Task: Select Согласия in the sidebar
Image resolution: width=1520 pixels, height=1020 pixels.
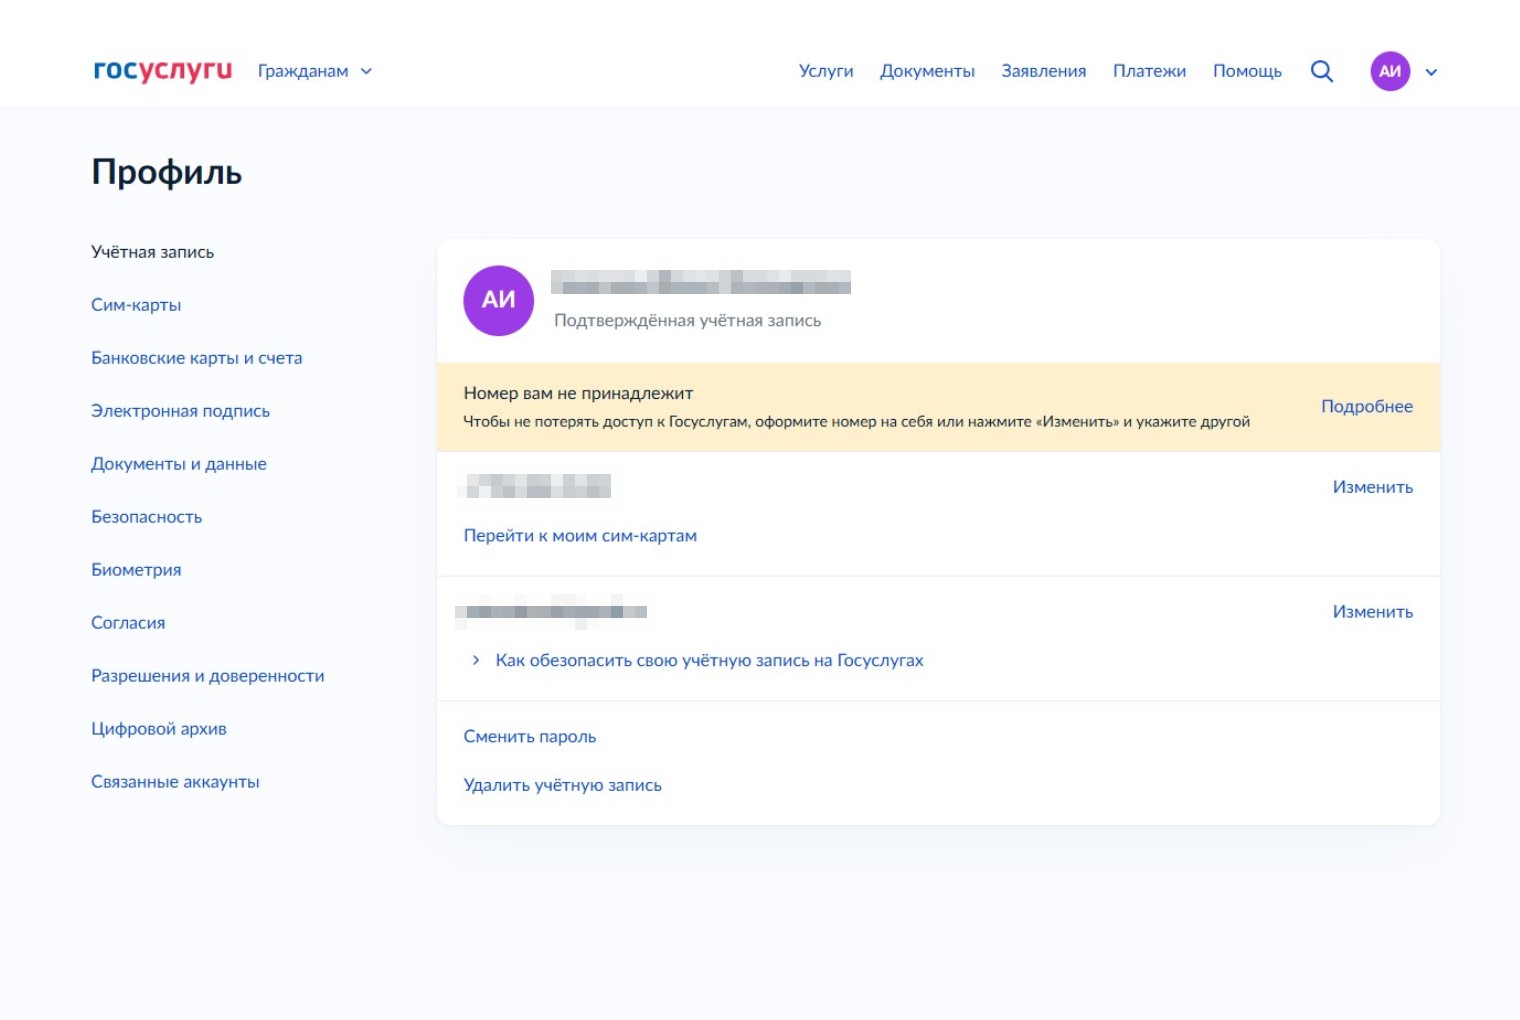Action: [128, 623]
